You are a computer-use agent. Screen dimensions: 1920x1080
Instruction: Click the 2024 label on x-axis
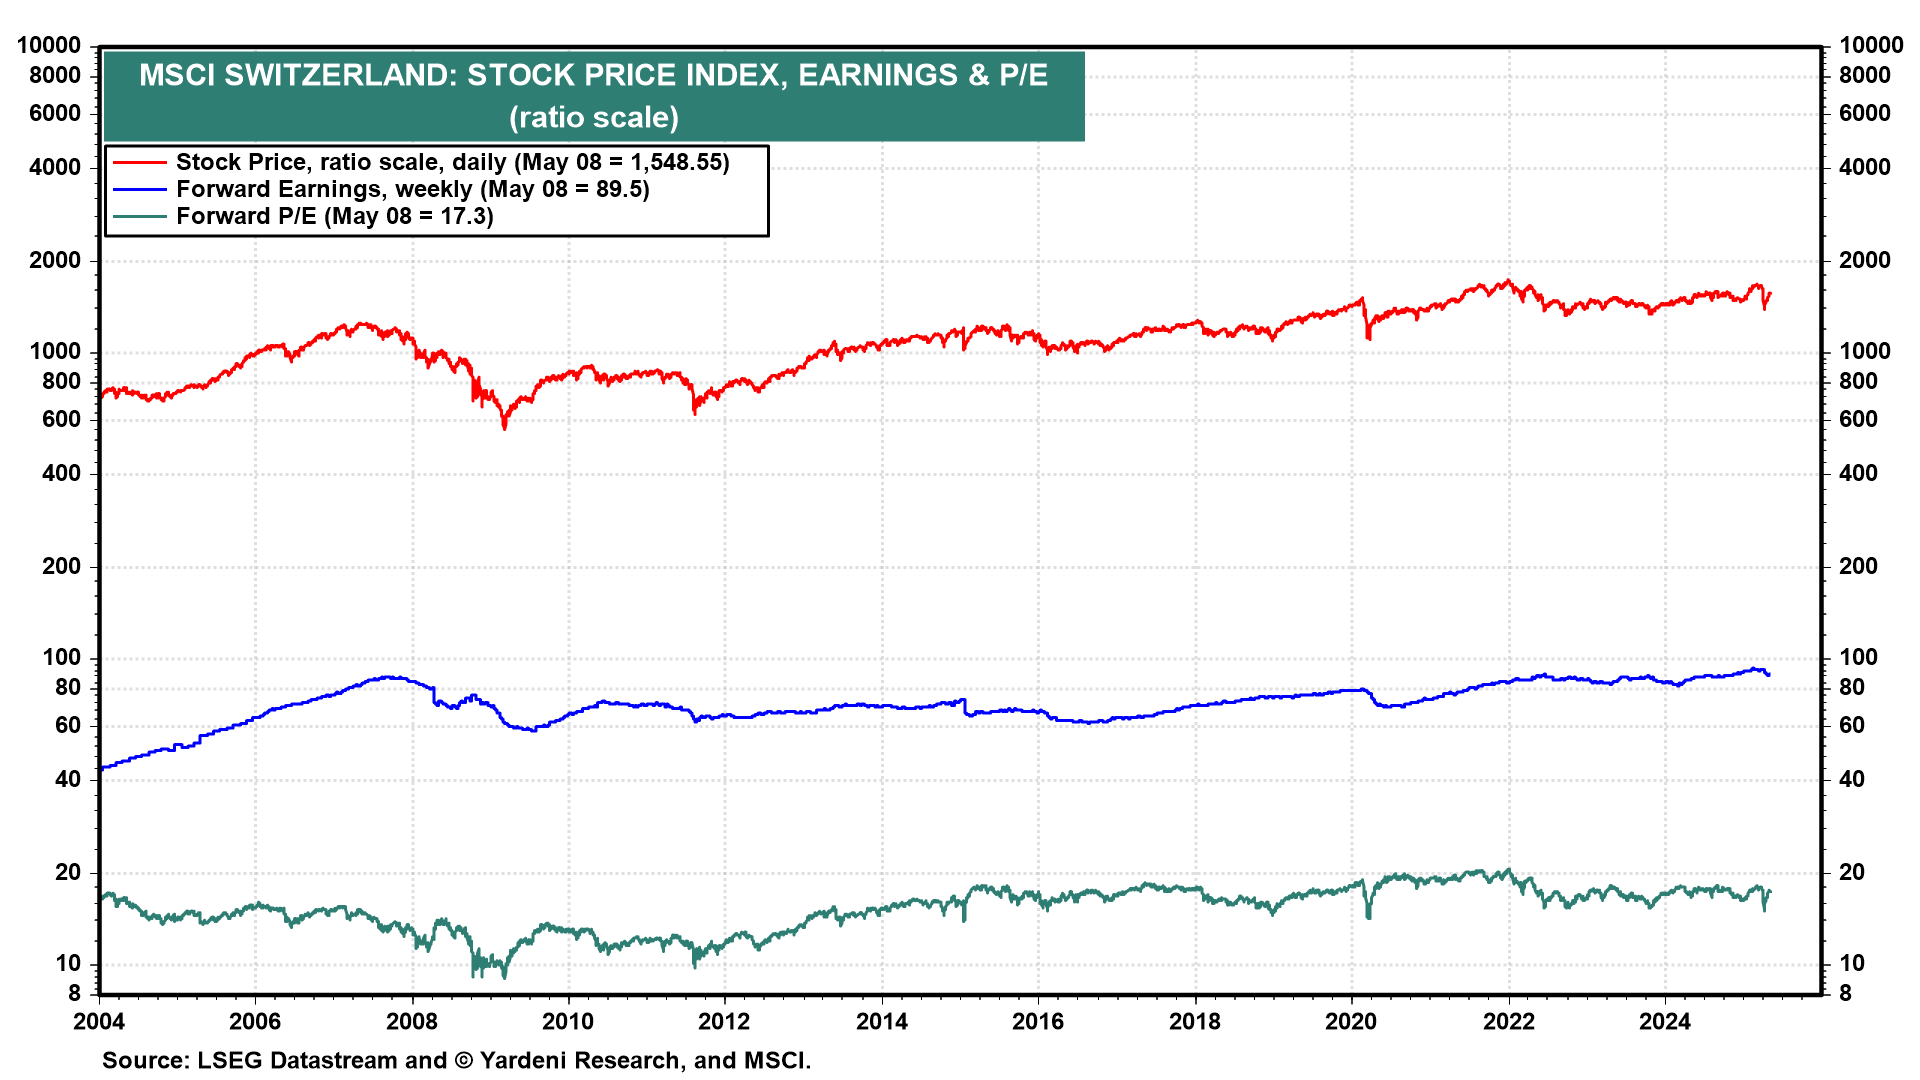[x=1664, y=1021]
